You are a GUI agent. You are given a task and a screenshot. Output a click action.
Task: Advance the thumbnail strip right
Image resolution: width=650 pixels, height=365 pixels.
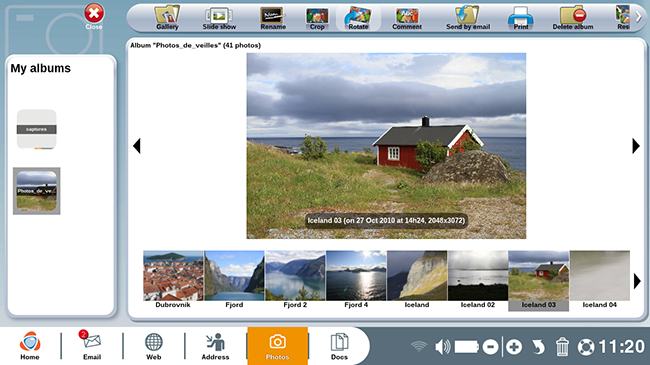637,281
